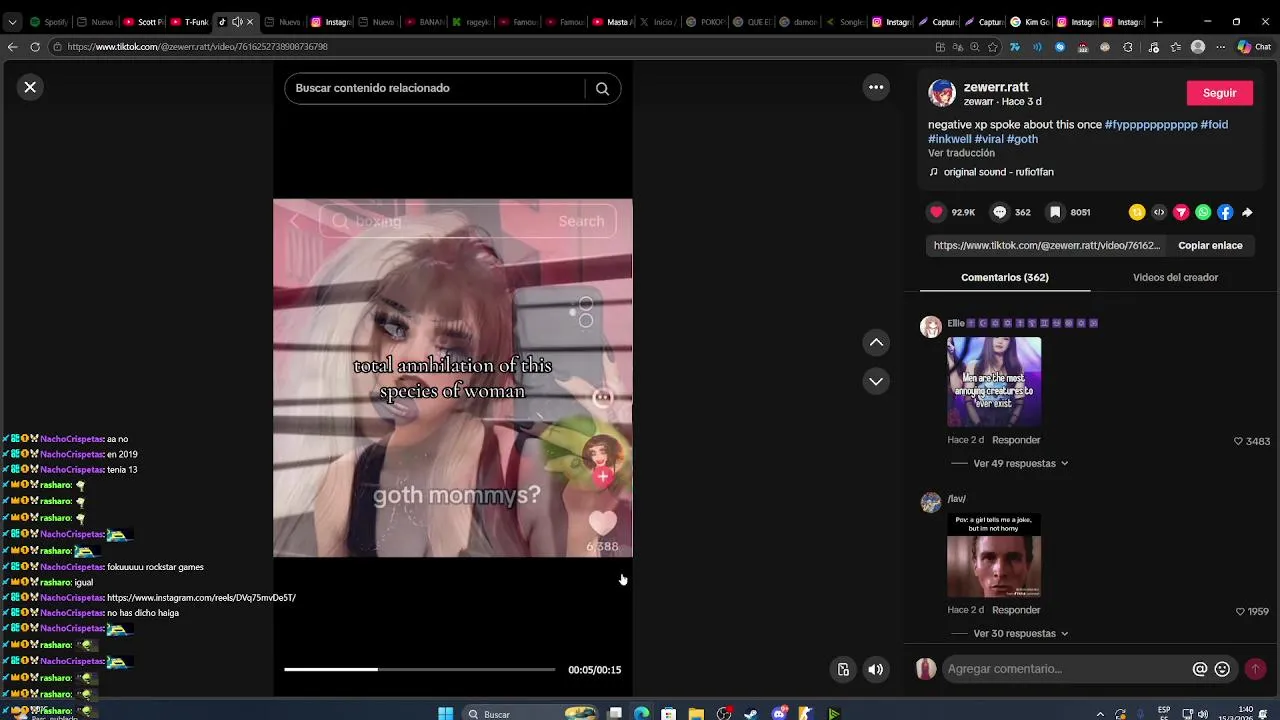Open Steam from the taskbar
Viewport: 1280px width, 720px height.
751,714
